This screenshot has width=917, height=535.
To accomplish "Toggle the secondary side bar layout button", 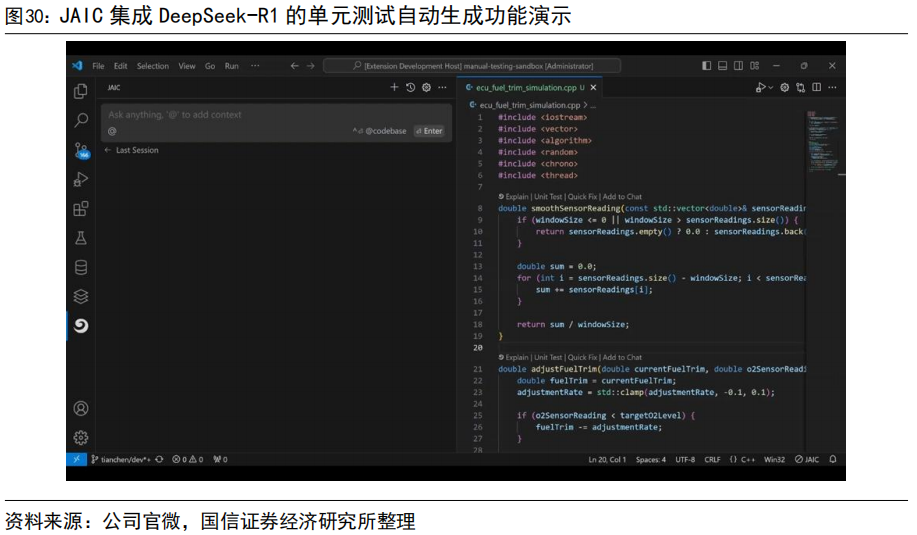I will coord(739,66).
